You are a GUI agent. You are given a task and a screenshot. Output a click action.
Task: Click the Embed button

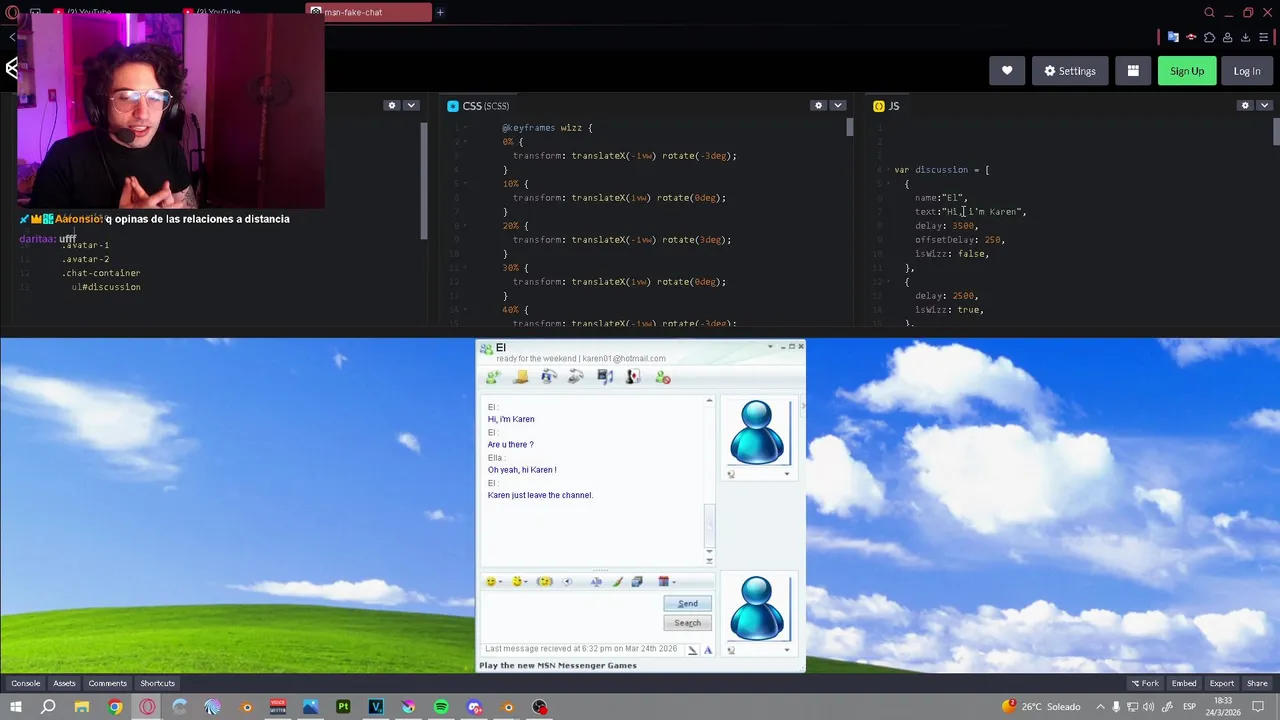[1184, 683]
